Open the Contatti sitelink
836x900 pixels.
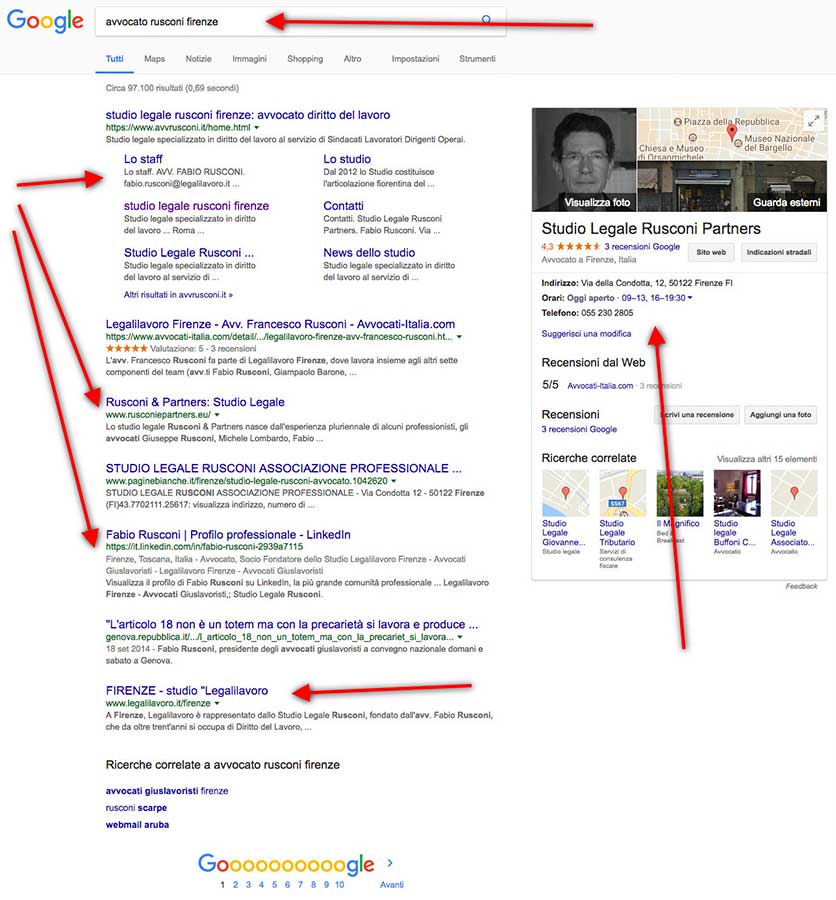343,205
